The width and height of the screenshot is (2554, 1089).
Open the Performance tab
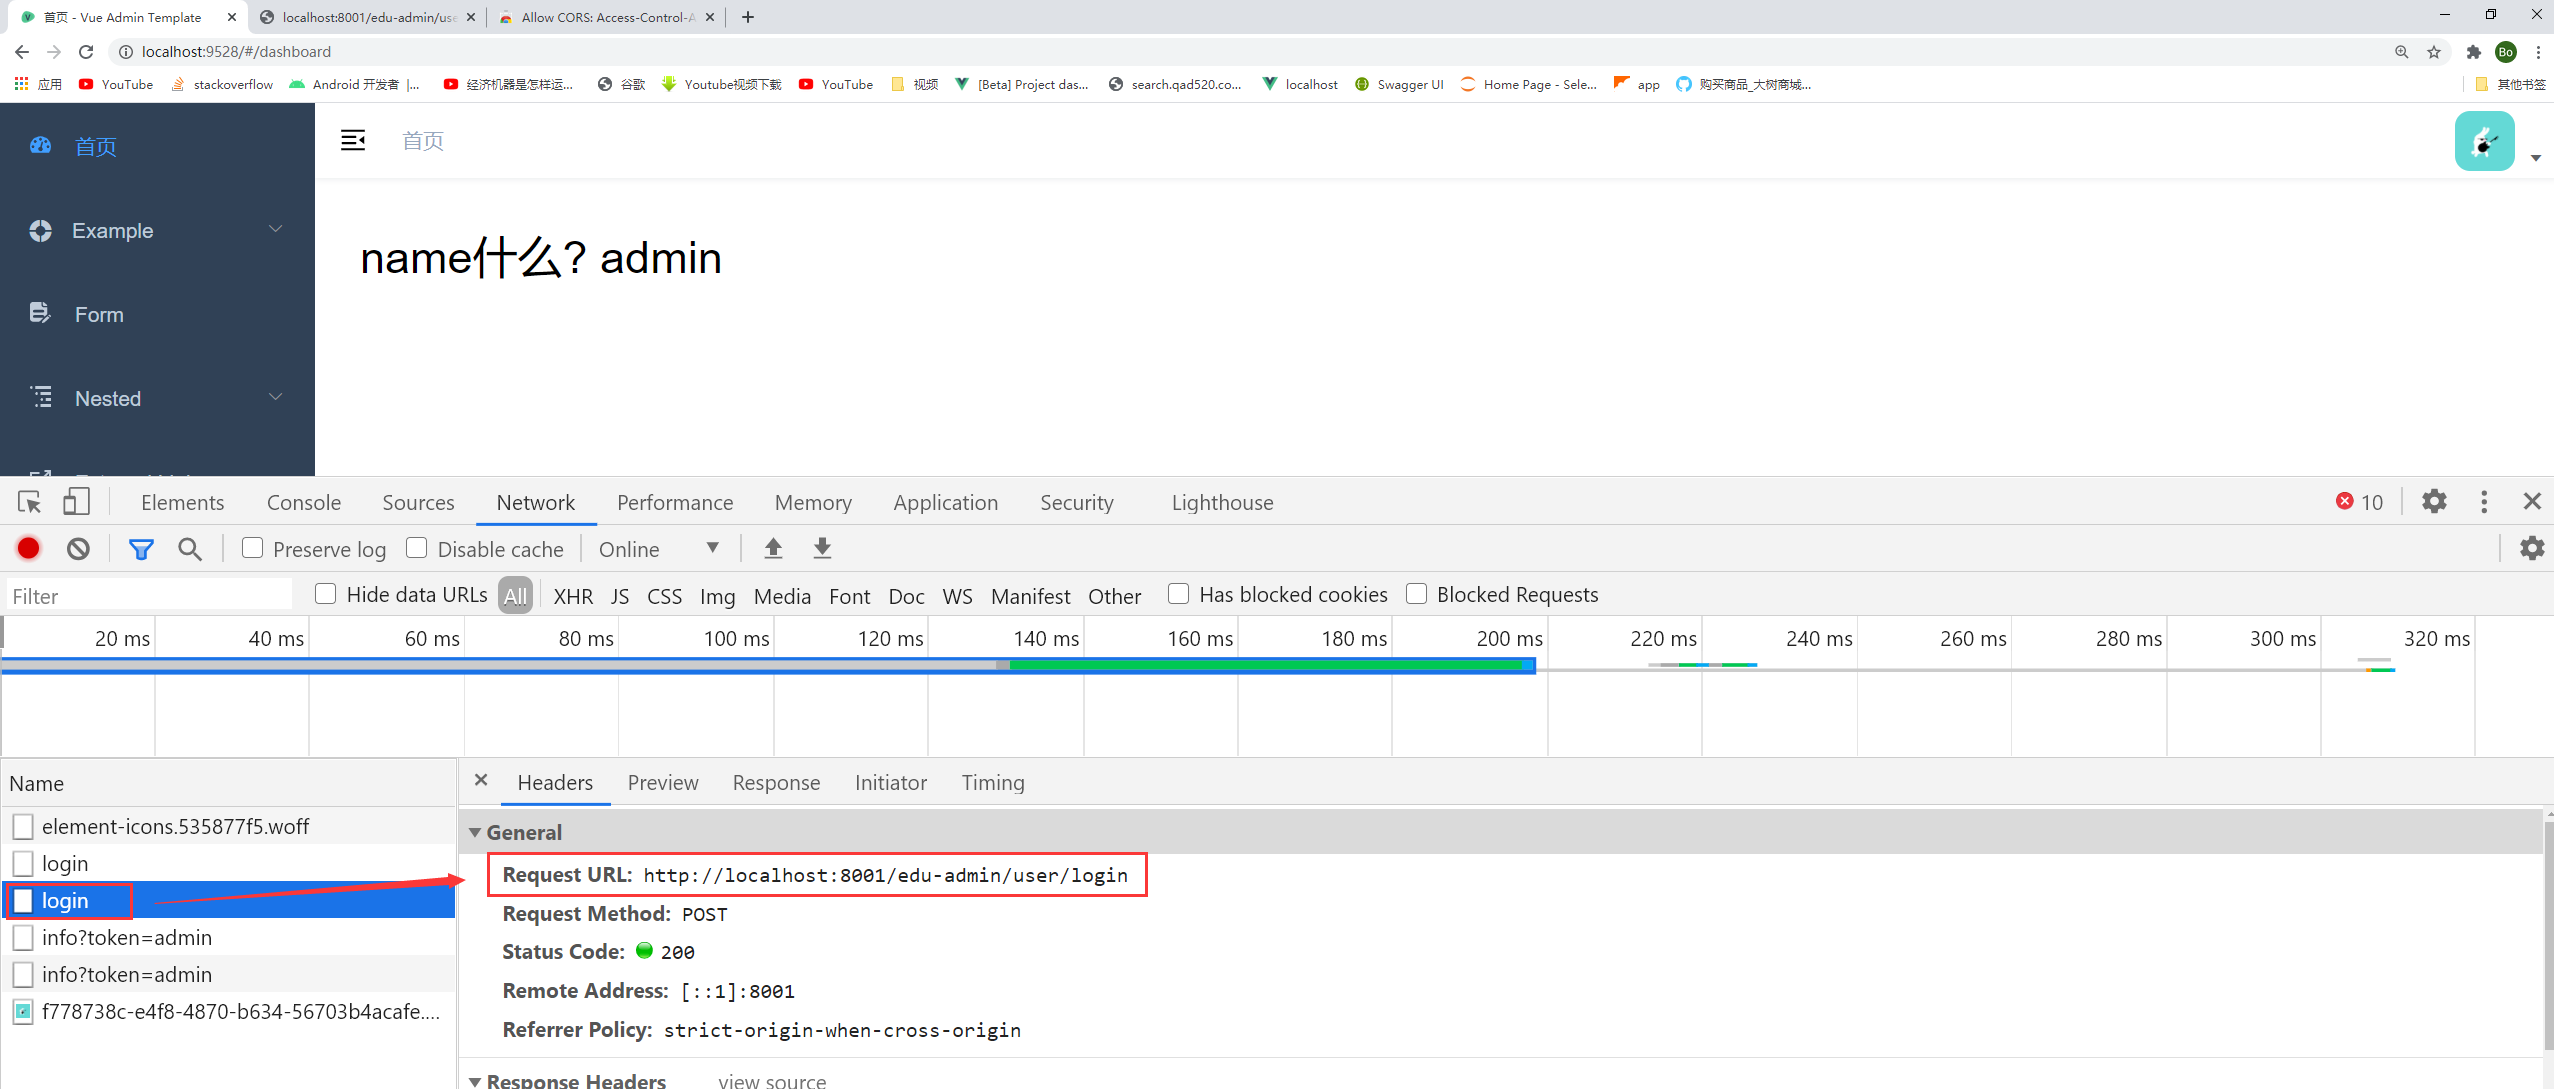(x=675, y=502)
